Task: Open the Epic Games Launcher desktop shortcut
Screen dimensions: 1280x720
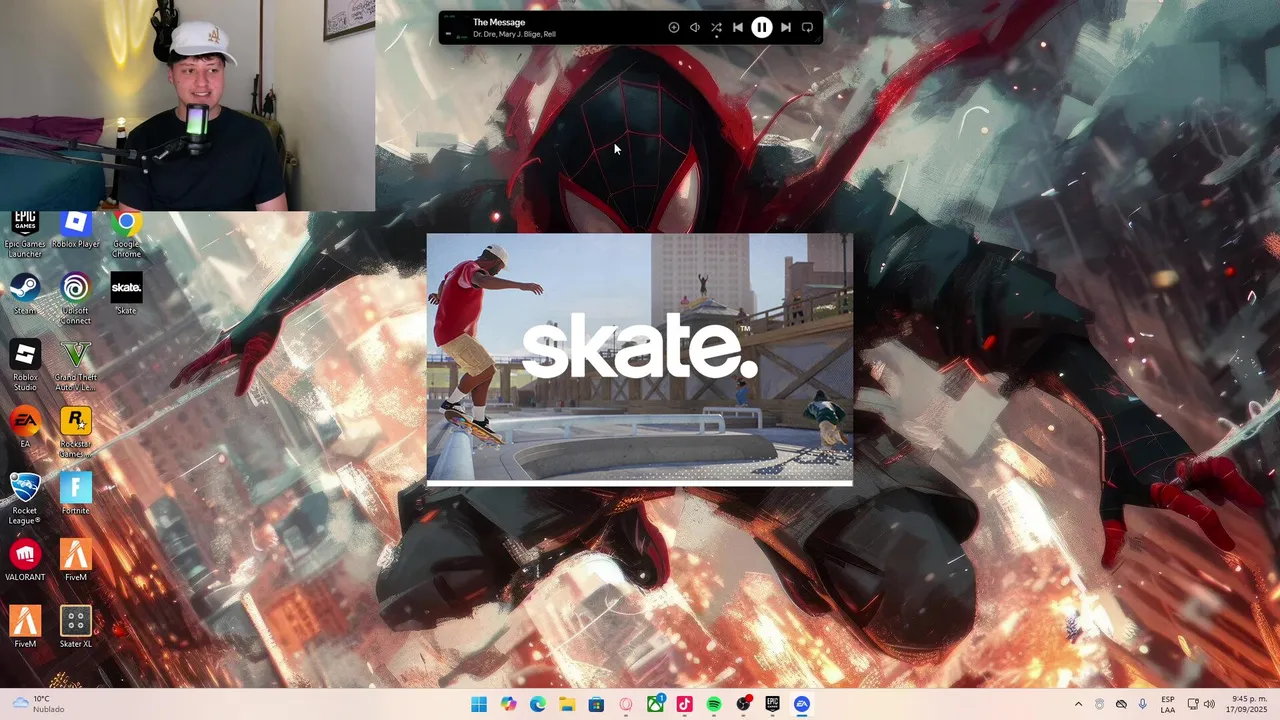Action: [x=25, y=232]
